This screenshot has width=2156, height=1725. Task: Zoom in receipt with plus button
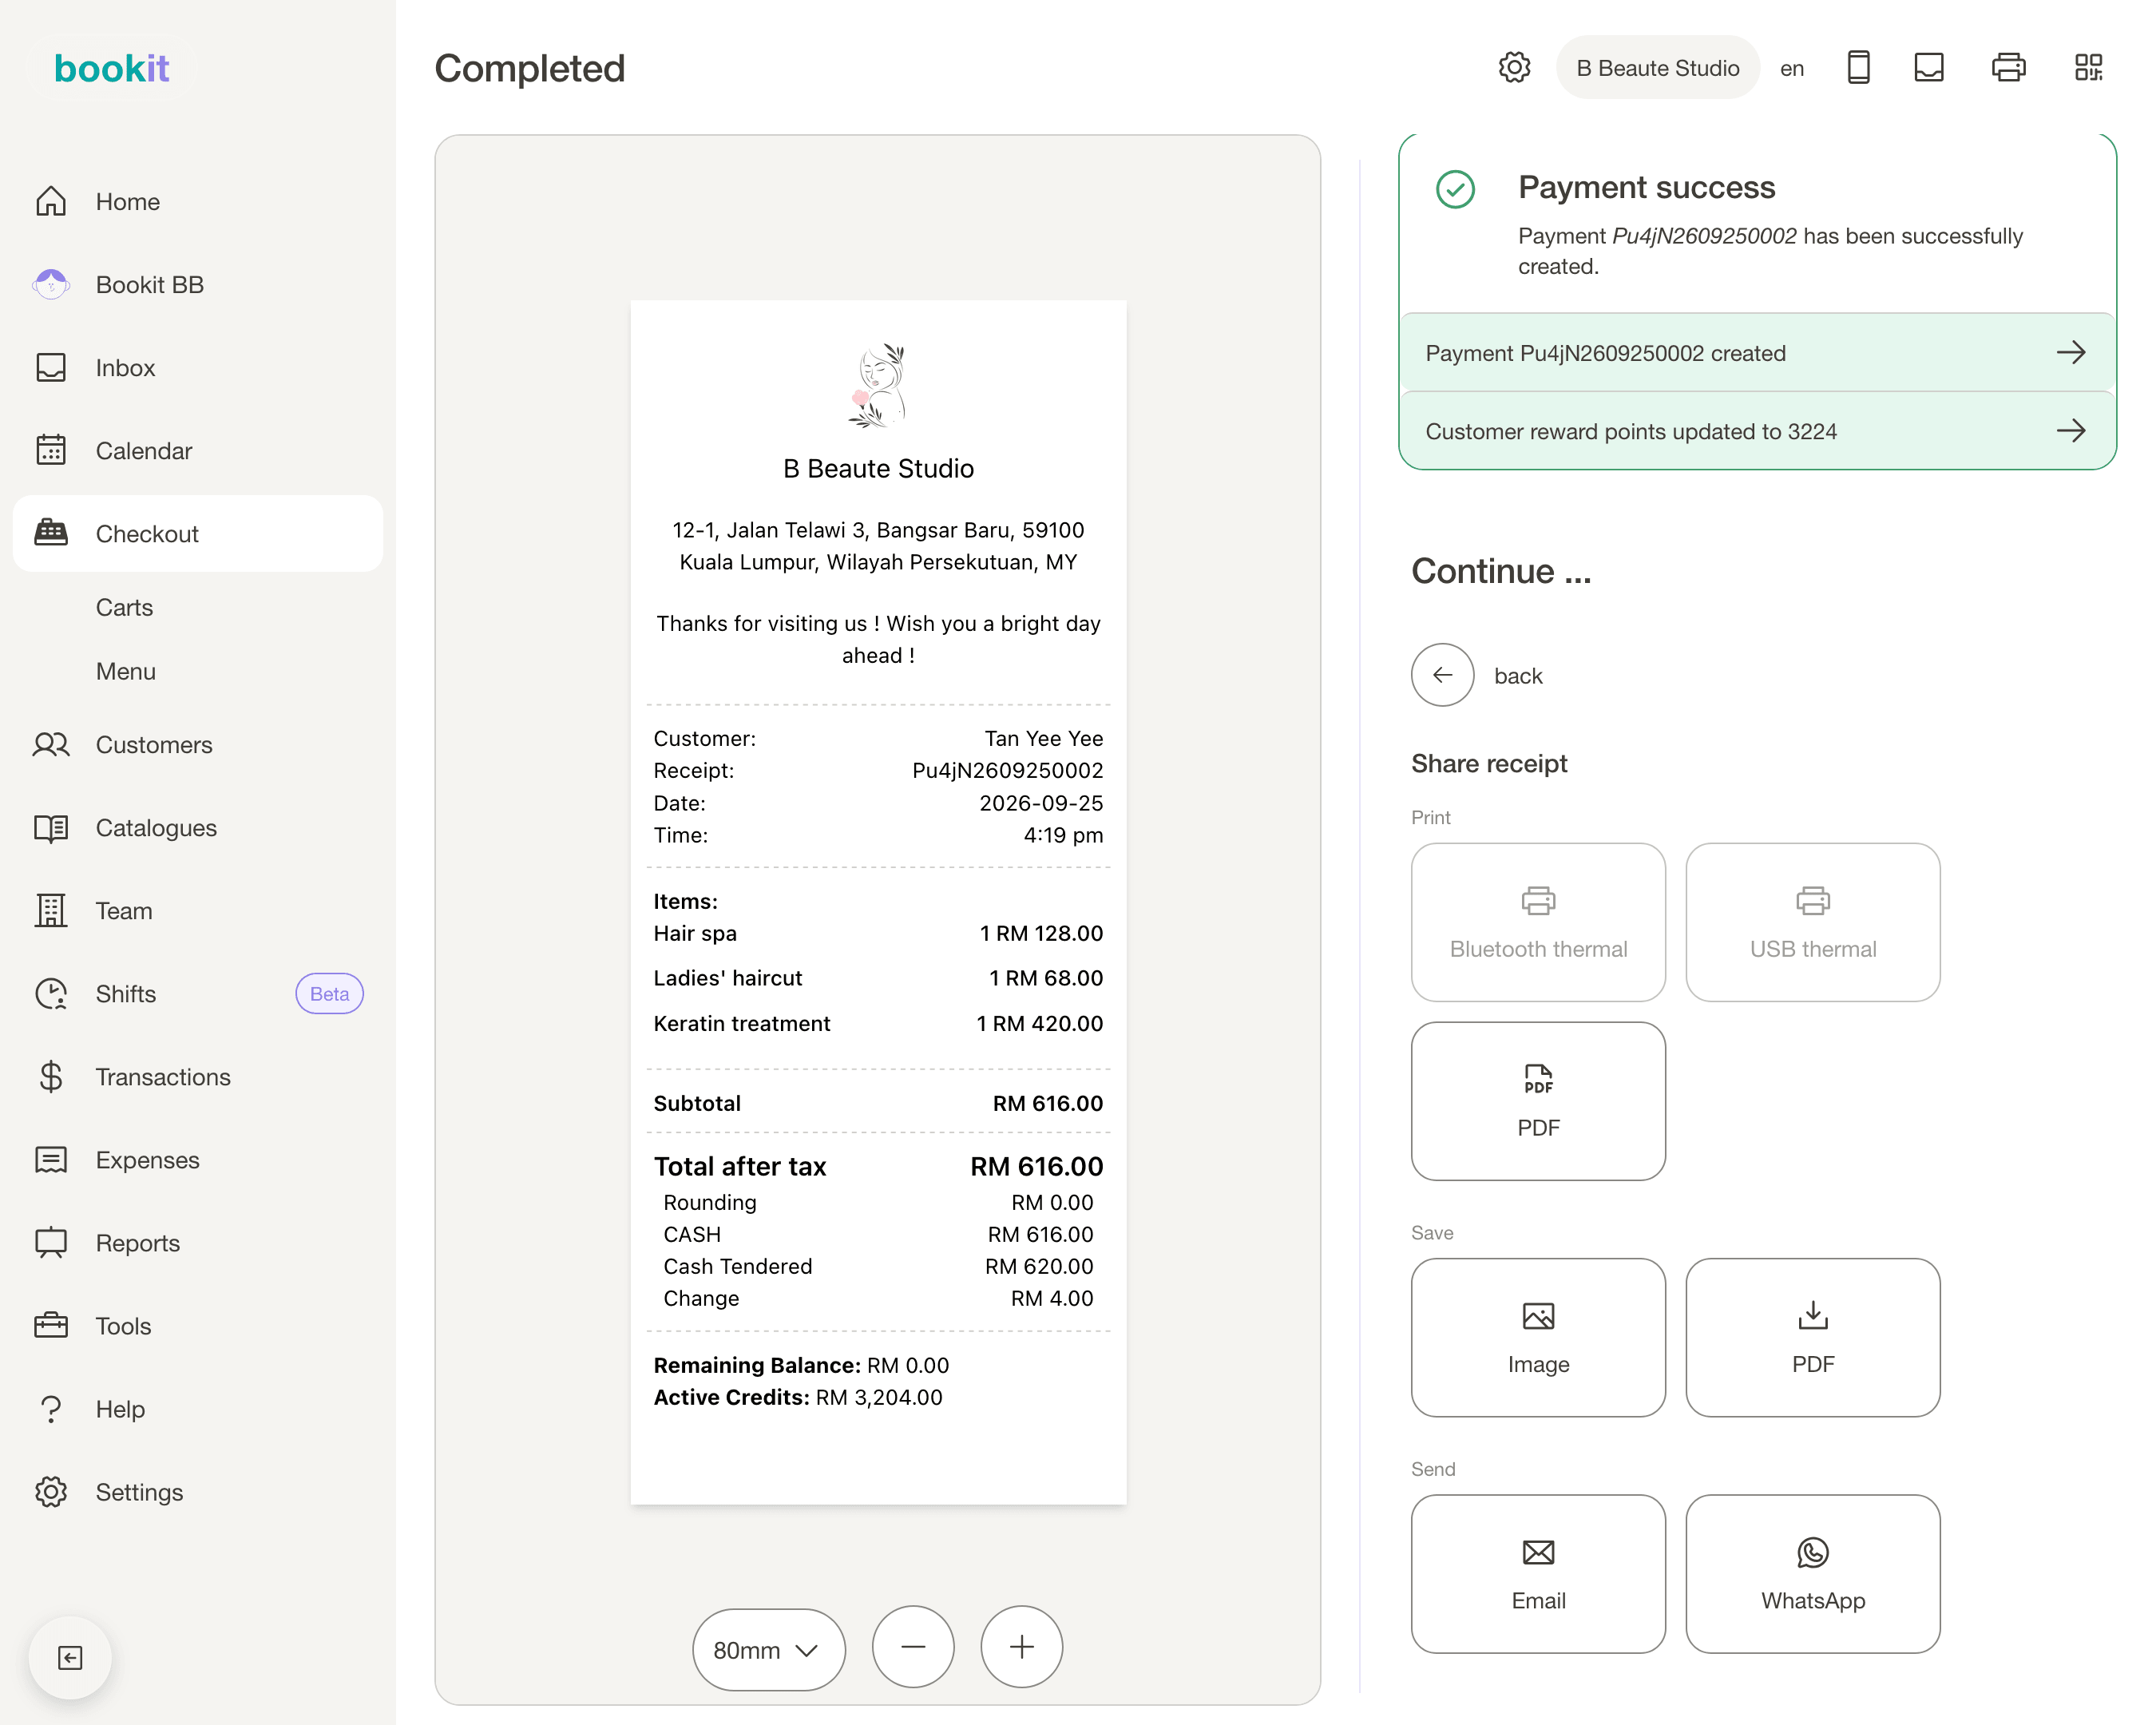[1021, 1647]
